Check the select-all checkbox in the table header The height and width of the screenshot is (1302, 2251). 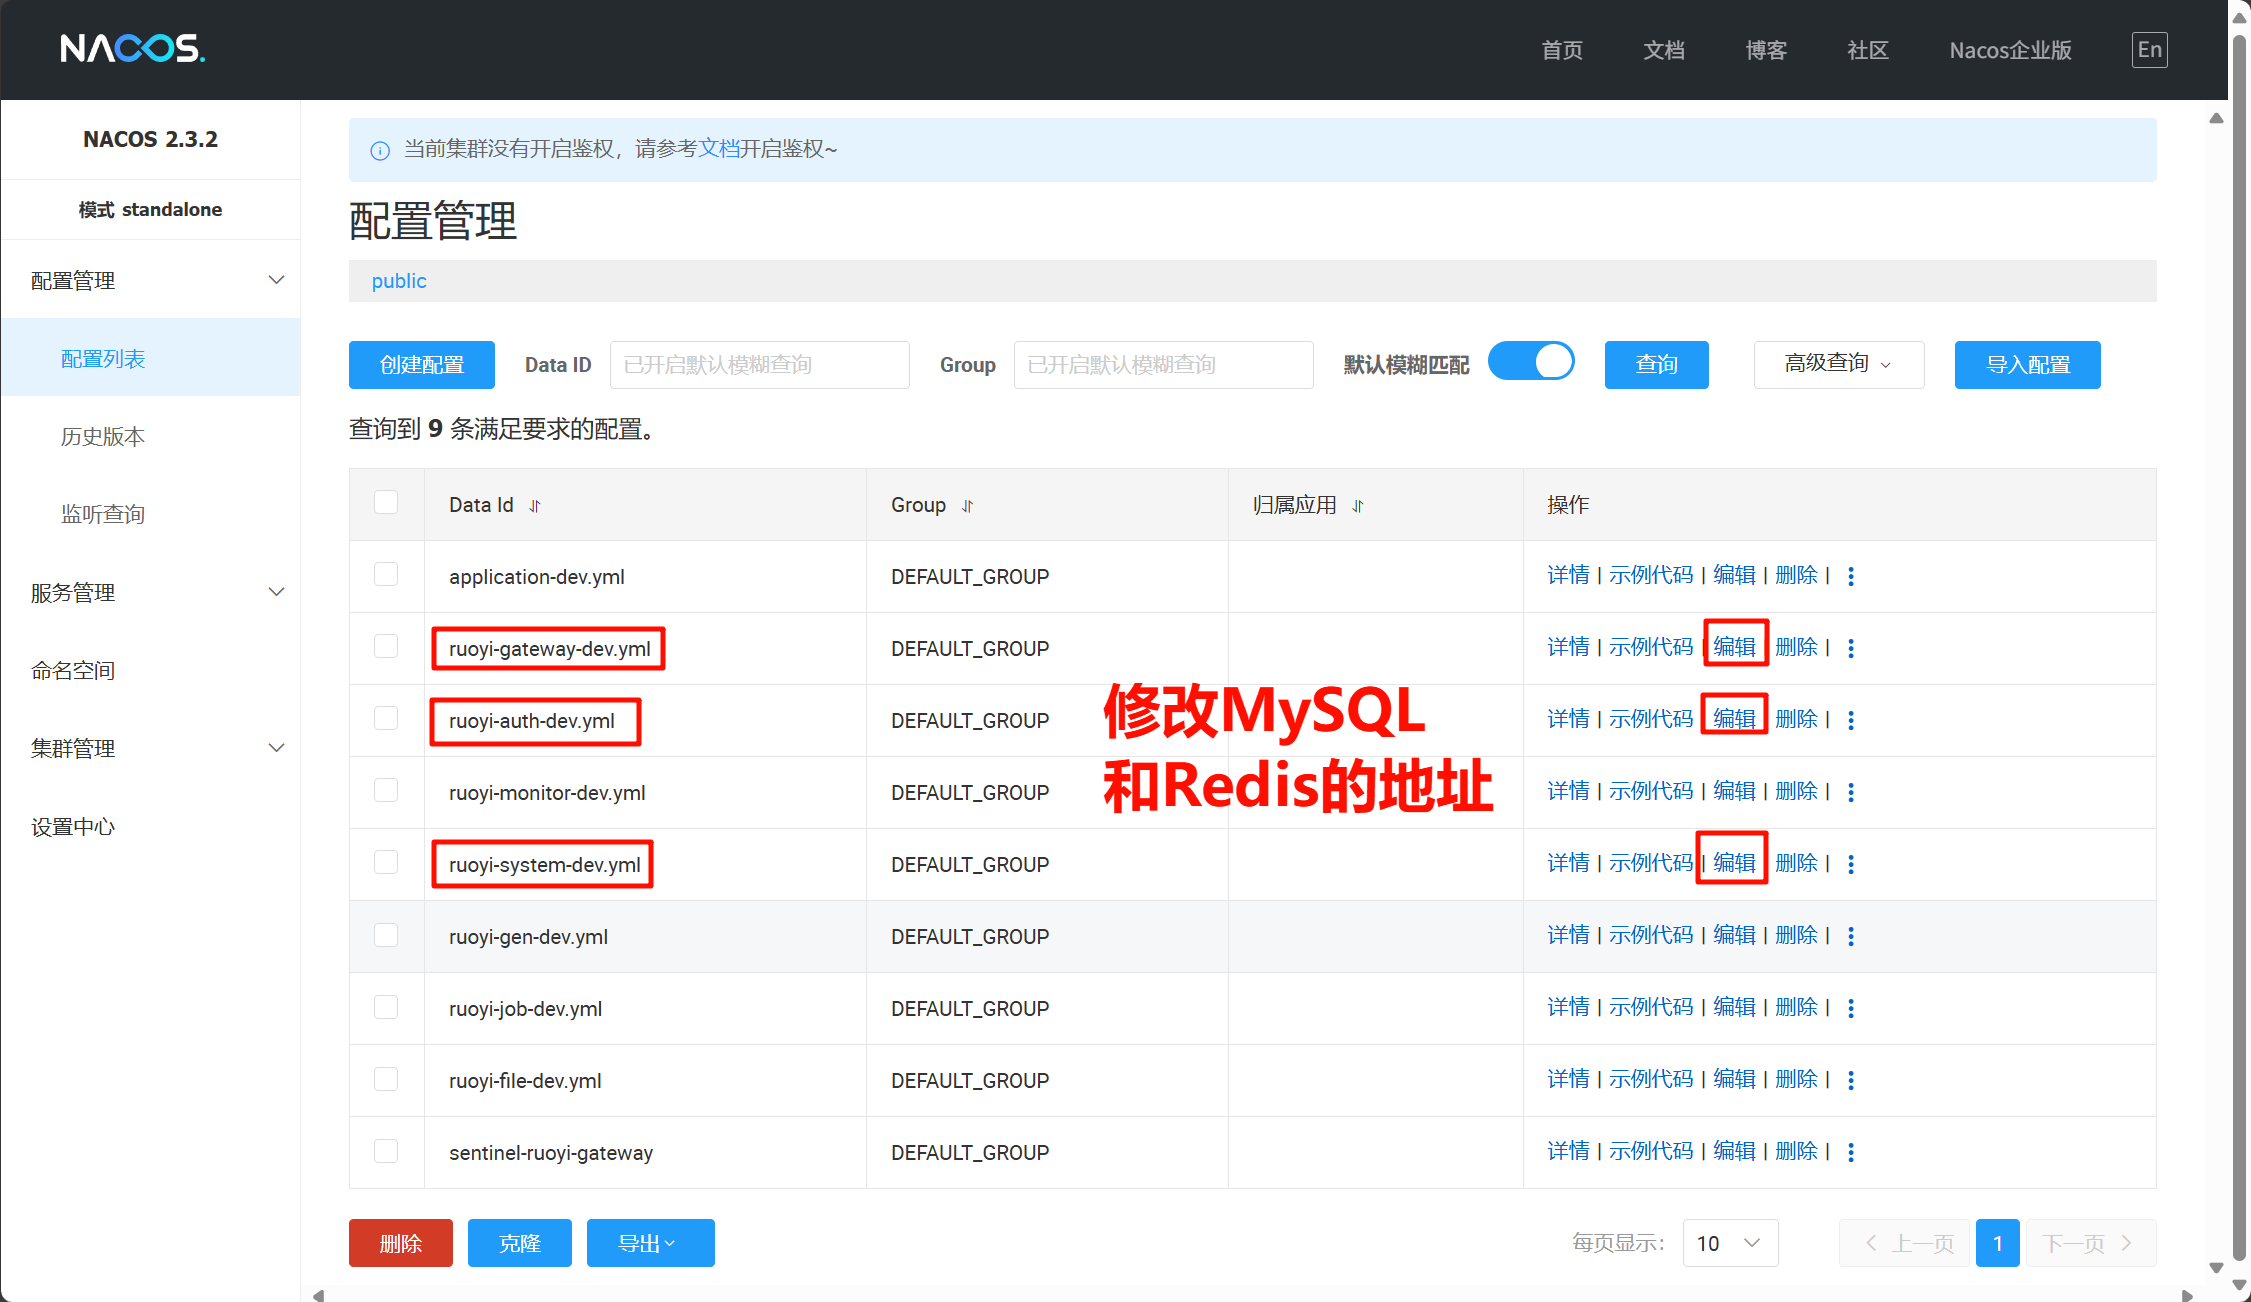tap(386, 502)
